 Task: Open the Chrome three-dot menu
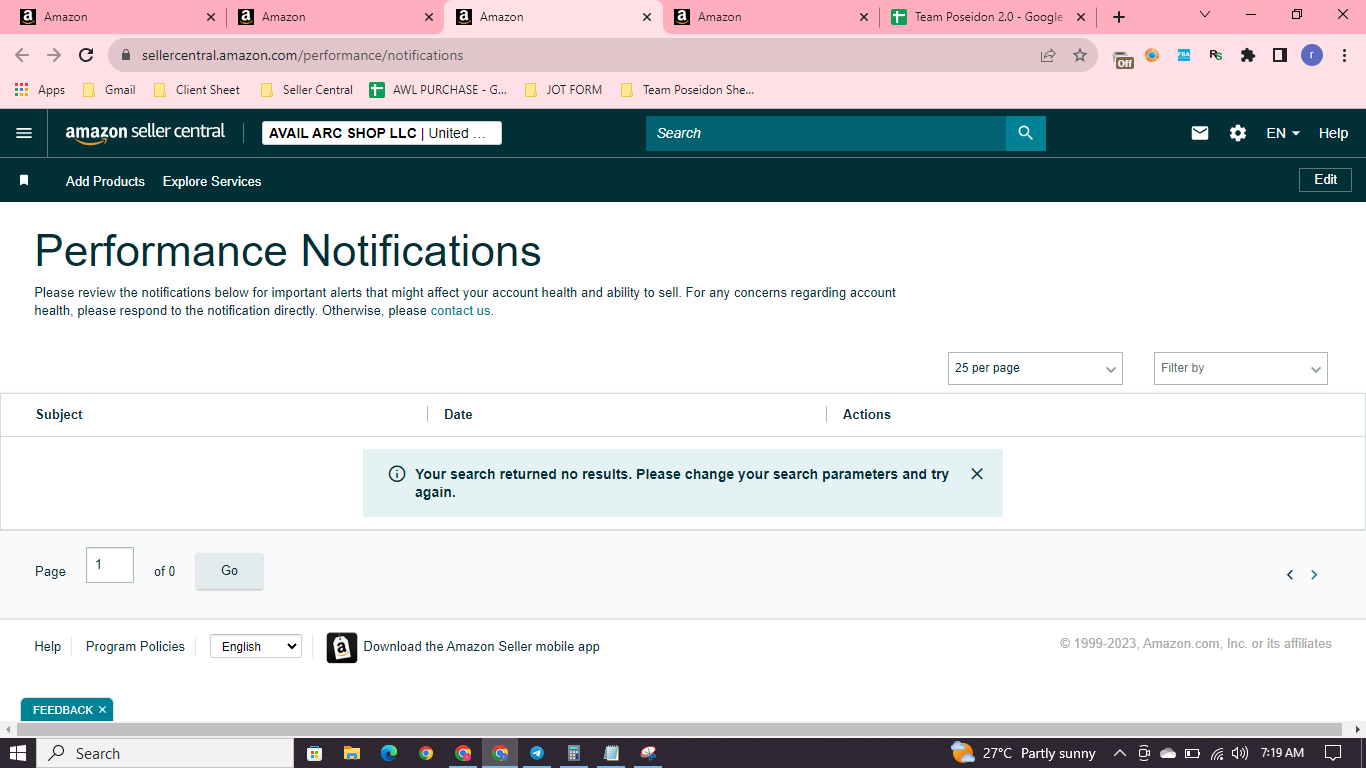click(1344, 55)
